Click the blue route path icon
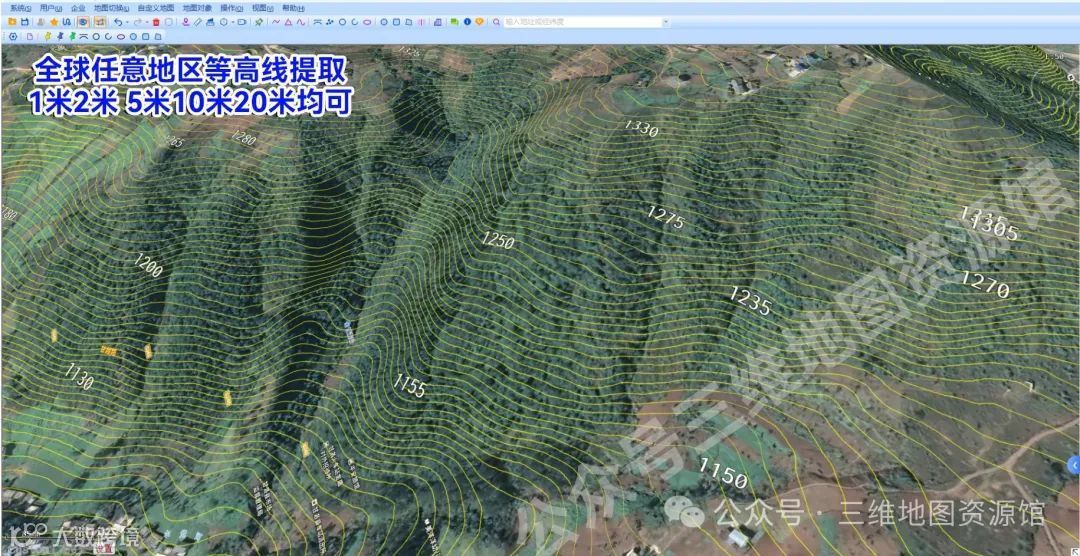This screenshot has width=1080, height=556. click(x=66, y=22)
